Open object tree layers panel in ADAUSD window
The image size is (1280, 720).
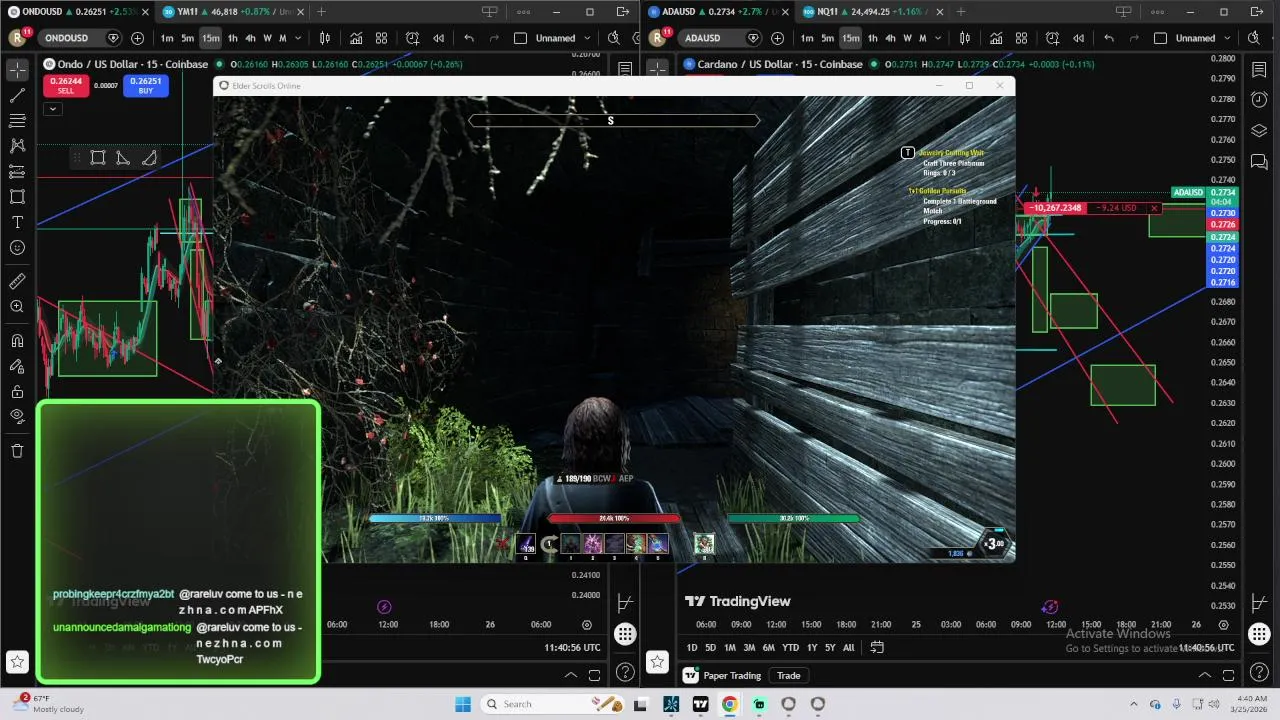tap(1259, 131)
